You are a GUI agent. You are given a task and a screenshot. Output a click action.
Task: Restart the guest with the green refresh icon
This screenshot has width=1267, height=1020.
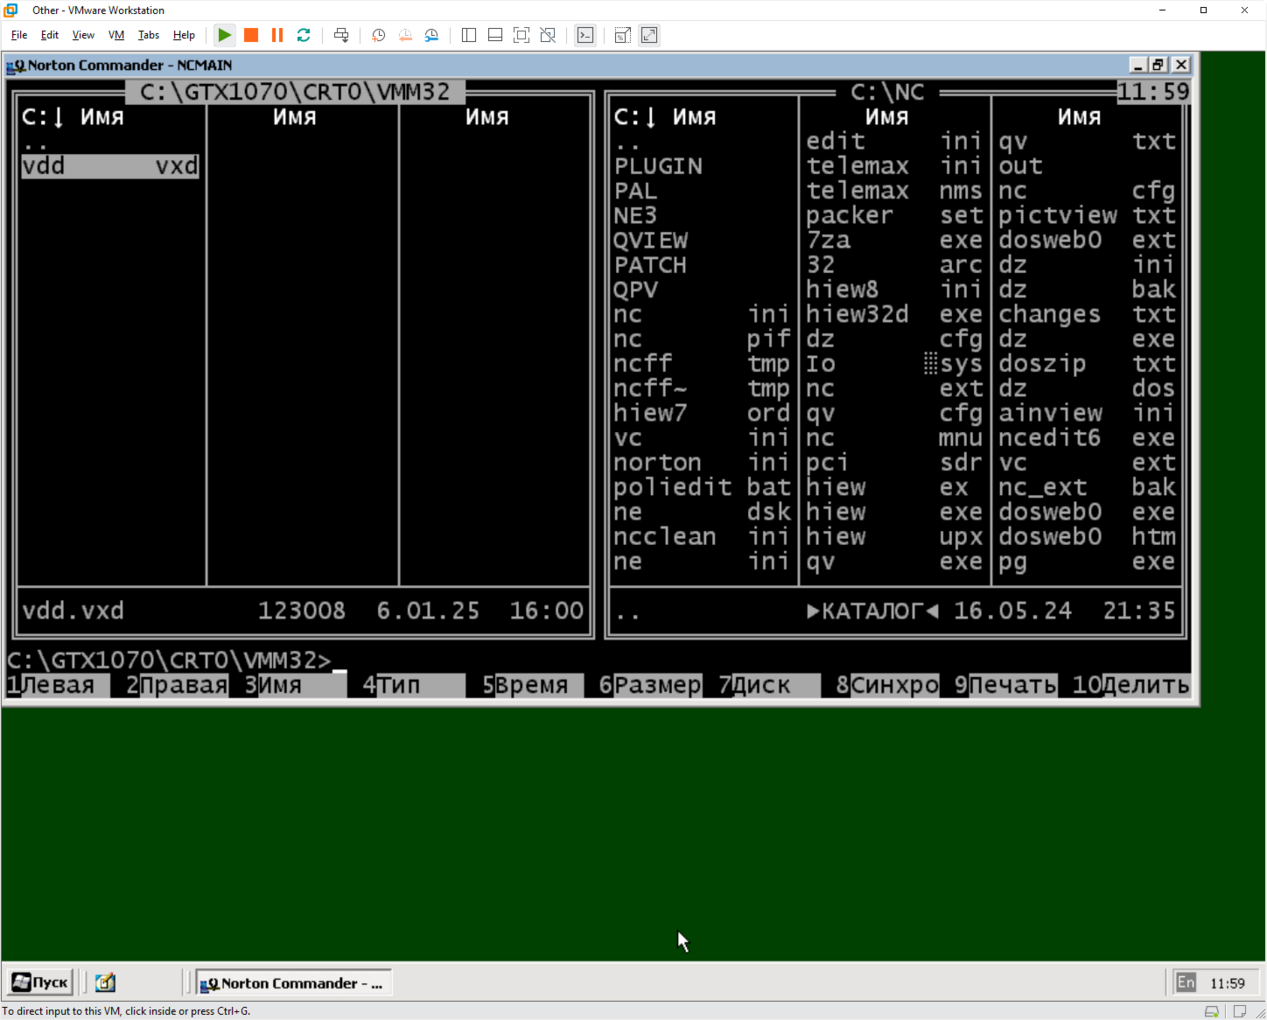coord(304,35)
